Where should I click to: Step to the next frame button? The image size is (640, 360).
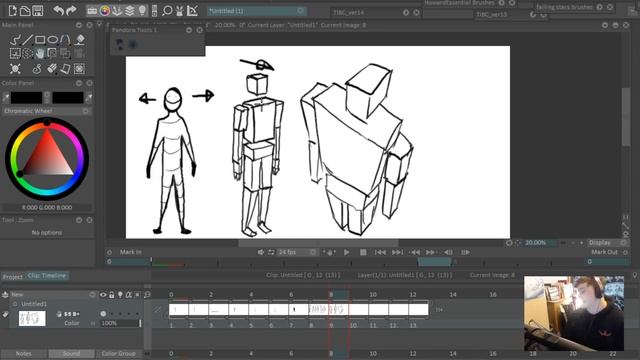[465, 252]
